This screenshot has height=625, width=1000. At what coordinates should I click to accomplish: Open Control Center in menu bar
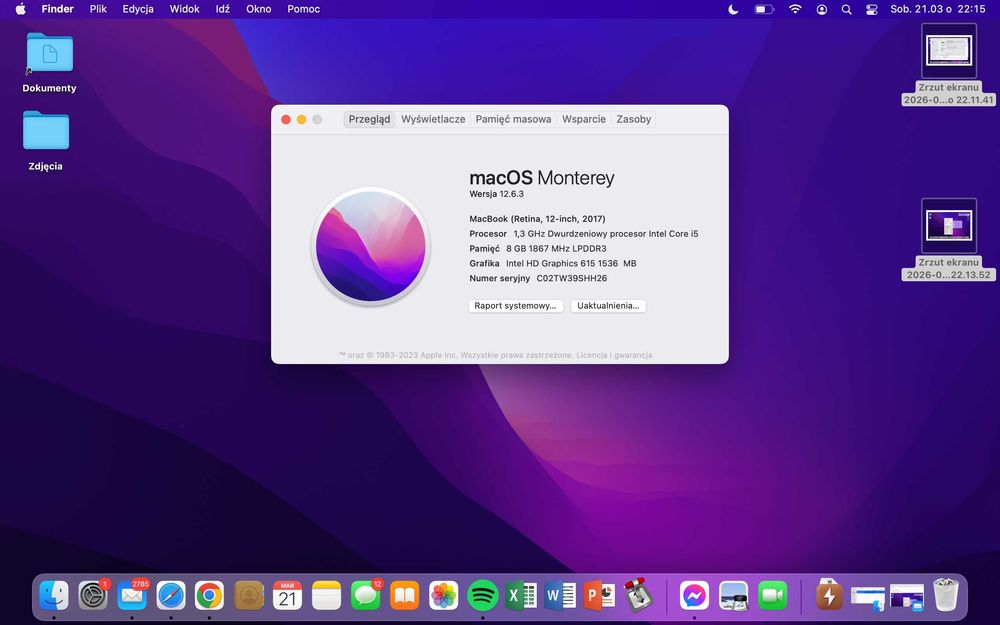tap(872, 9)
